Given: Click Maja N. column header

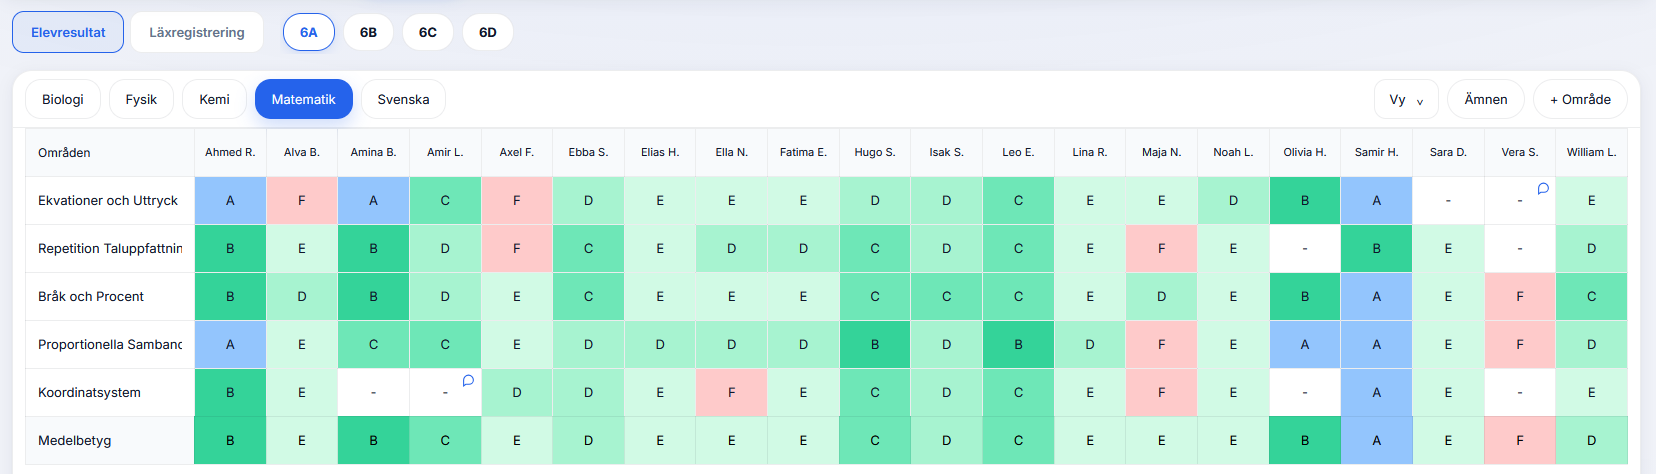Looking at the screenshot, I should click(x=1162, y=152).
